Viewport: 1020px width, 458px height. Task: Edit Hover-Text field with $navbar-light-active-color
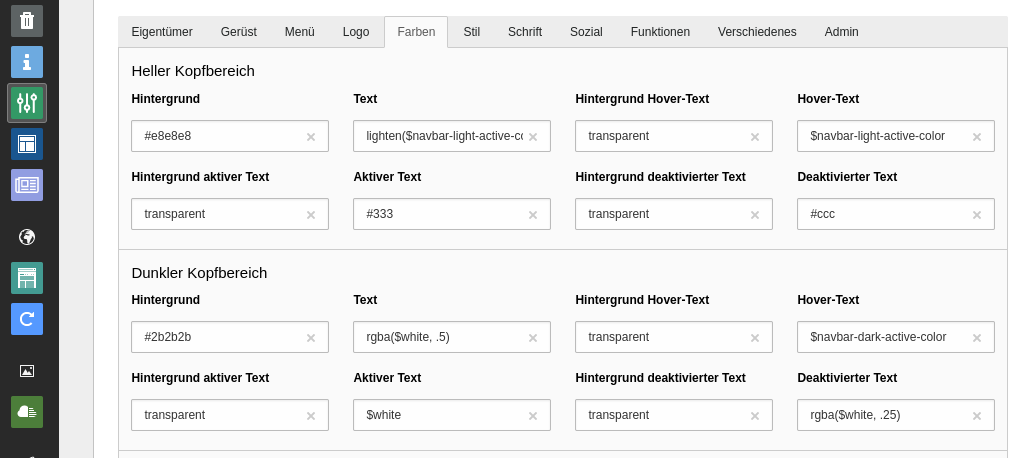(896, 136)
